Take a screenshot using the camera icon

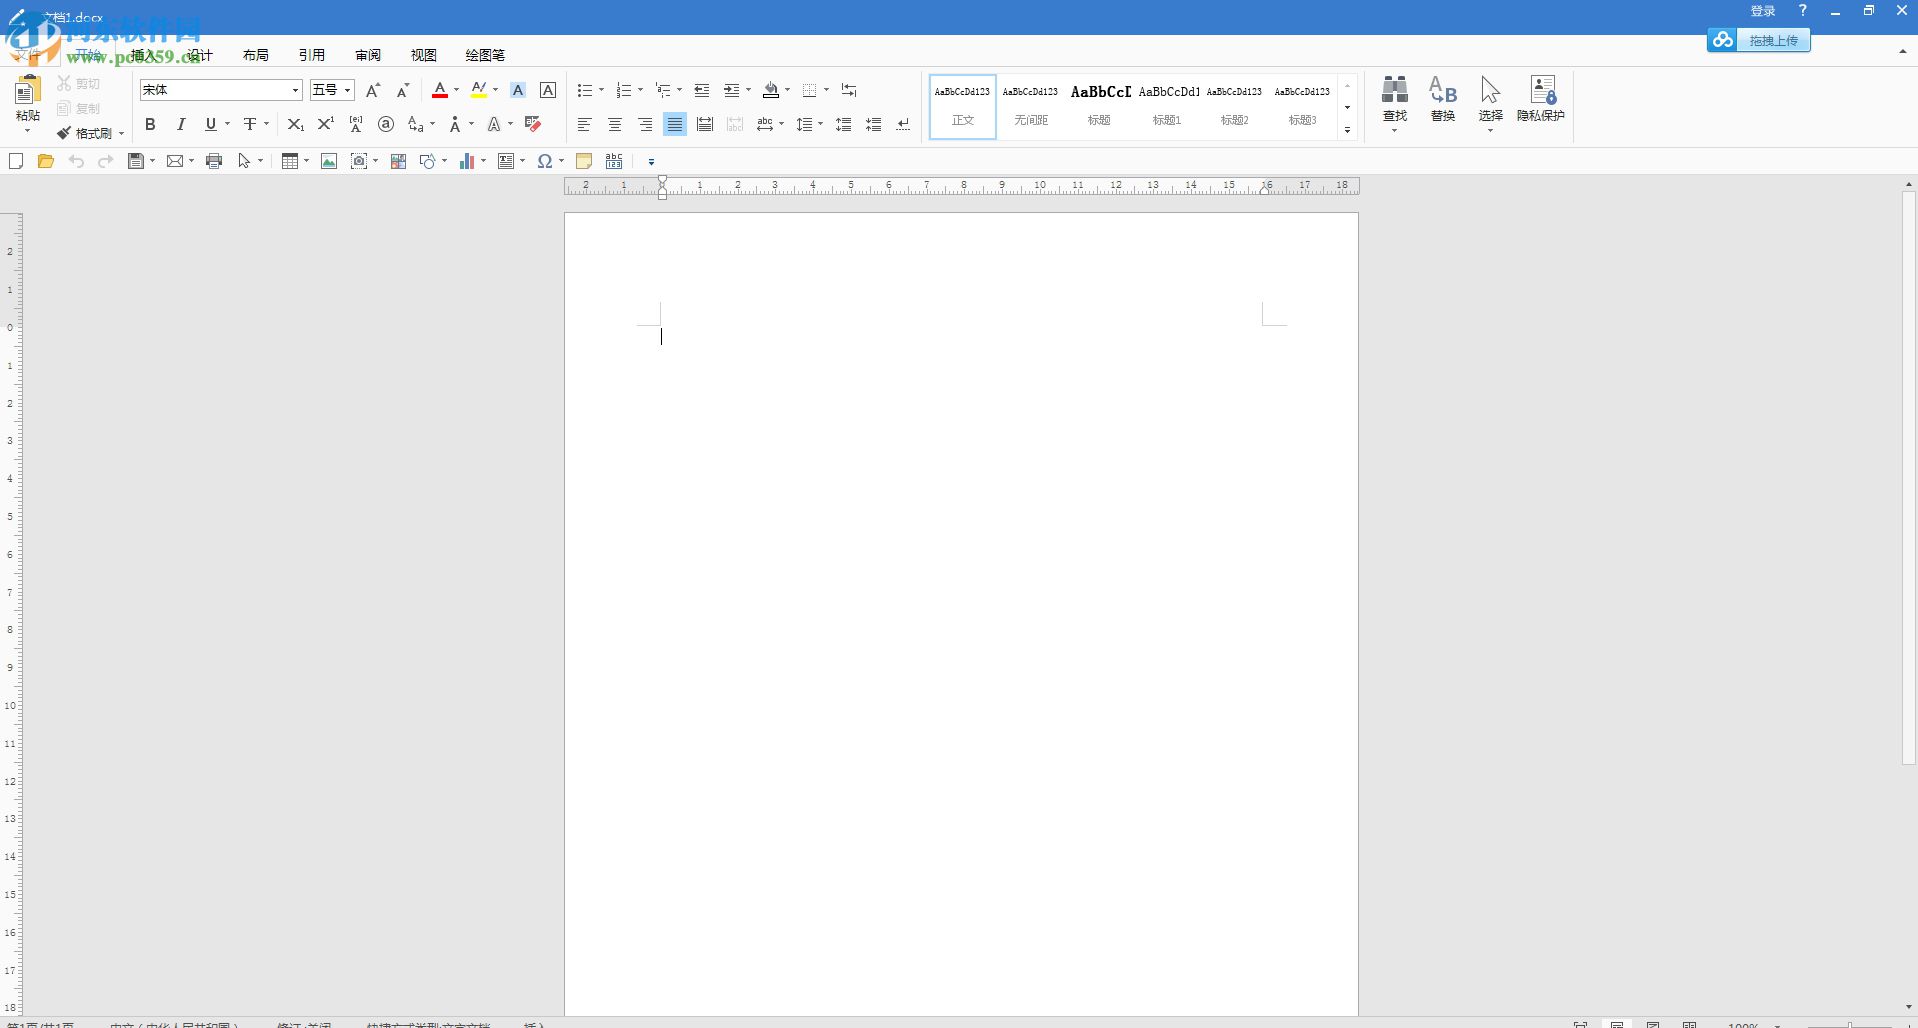pyautogui.click(x=360, y=161)
